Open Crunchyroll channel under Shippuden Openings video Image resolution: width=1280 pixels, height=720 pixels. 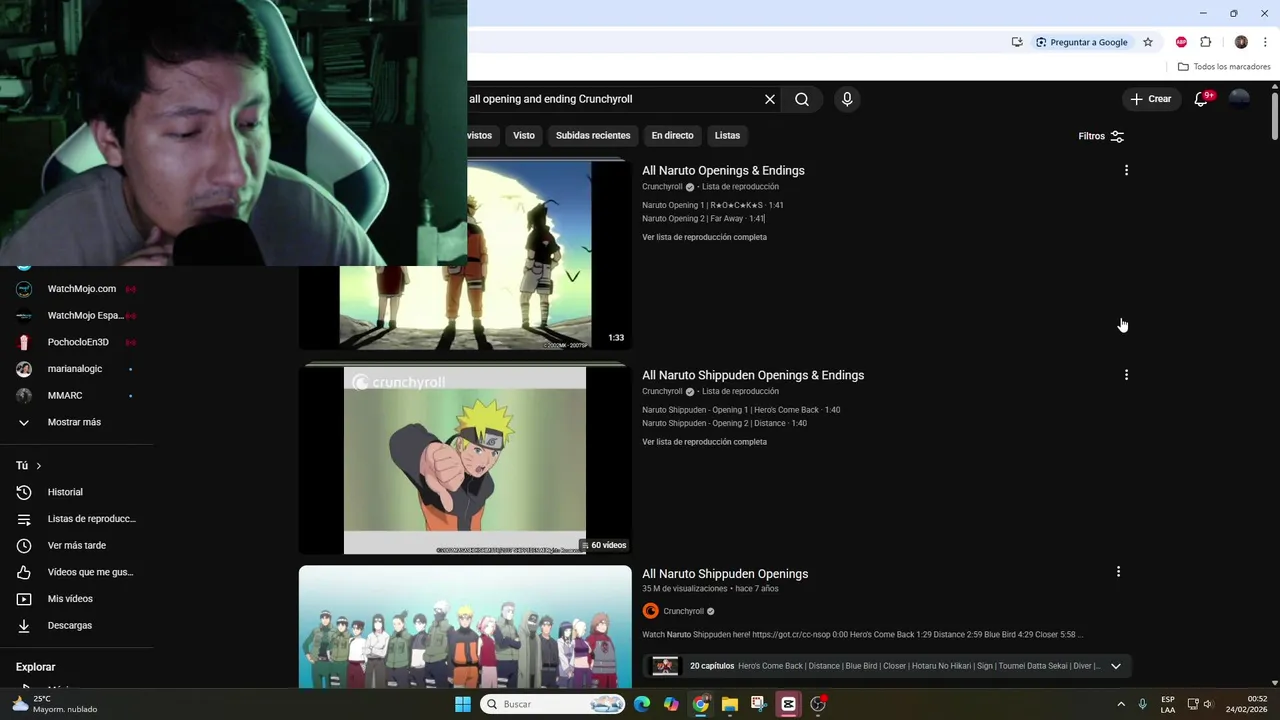(684, 611)
